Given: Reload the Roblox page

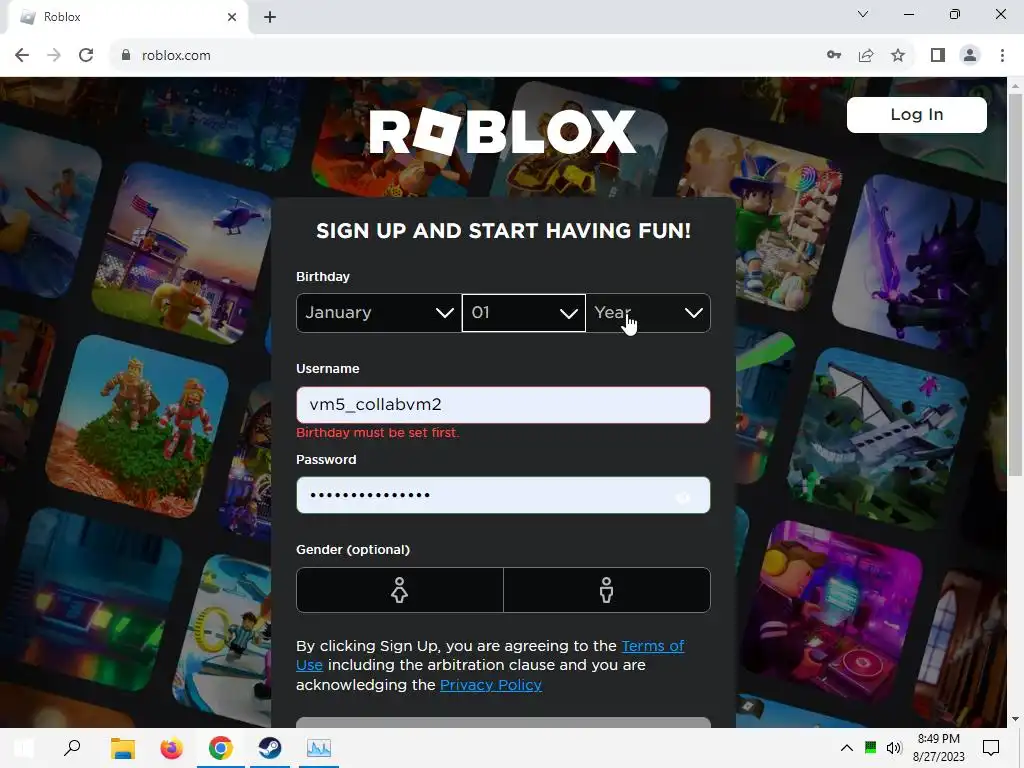Looking at the screenshot, I should [x=86, y=56].
